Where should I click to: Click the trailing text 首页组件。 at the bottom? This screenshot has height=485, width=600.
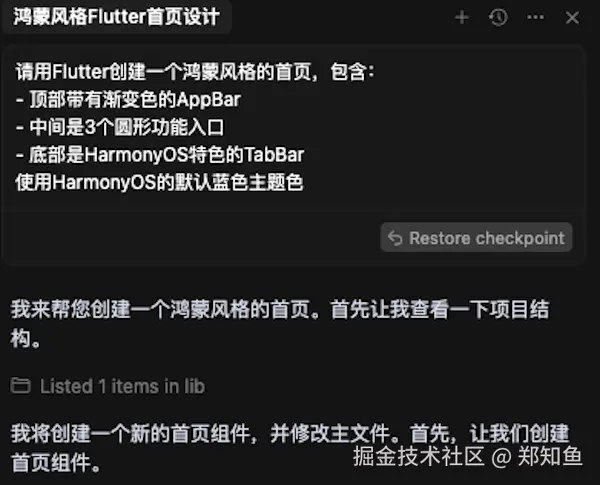coord(56,462)
